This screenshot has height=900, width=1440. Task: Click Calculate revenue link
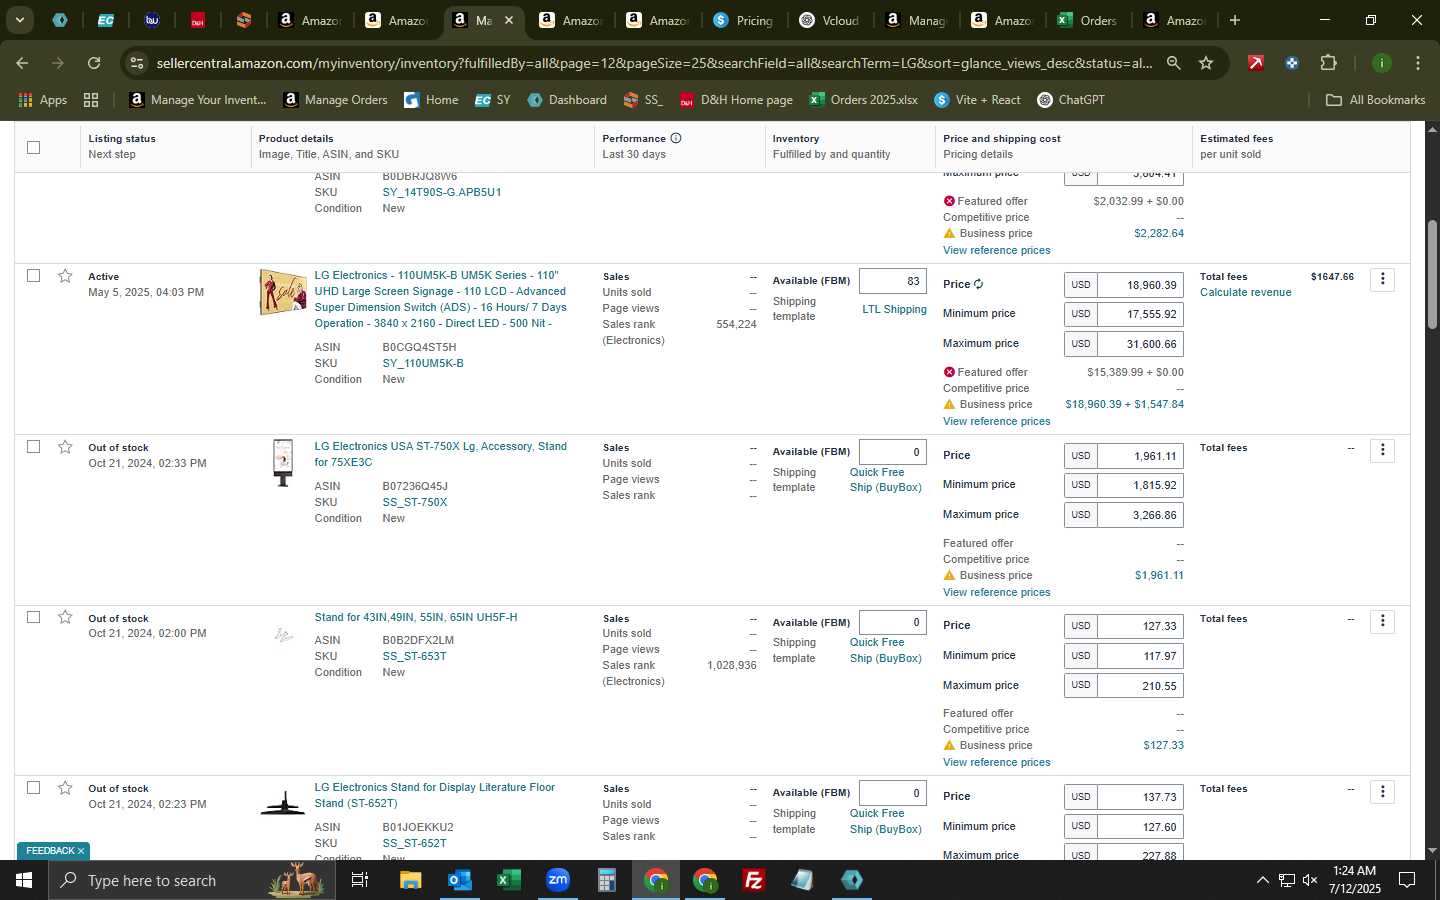(1245, 292)
